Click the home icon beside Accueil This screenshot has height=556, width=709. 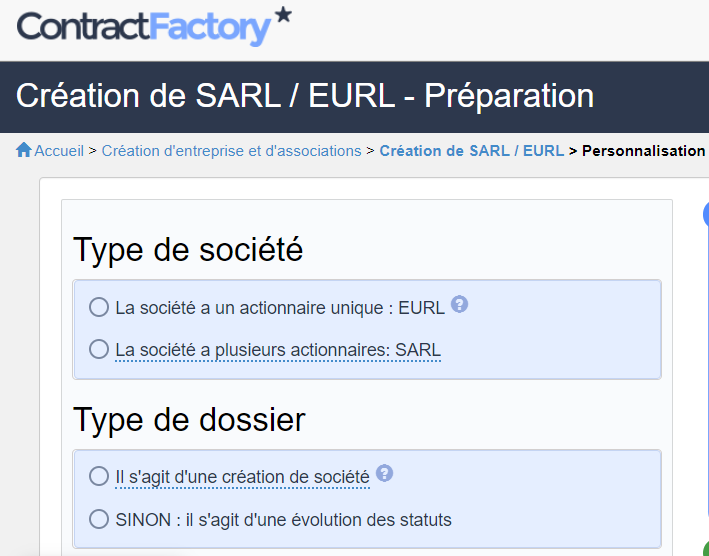click(x=24, y=150)
